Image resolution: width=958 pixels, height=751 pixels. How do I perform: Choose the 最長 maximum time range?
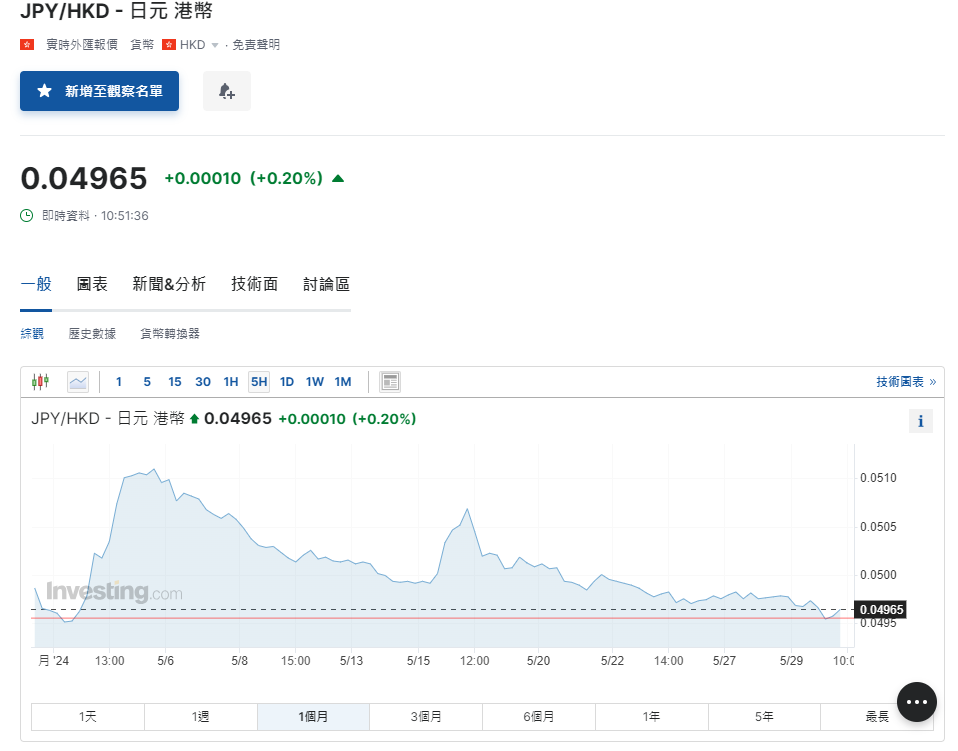pos(877,717)
